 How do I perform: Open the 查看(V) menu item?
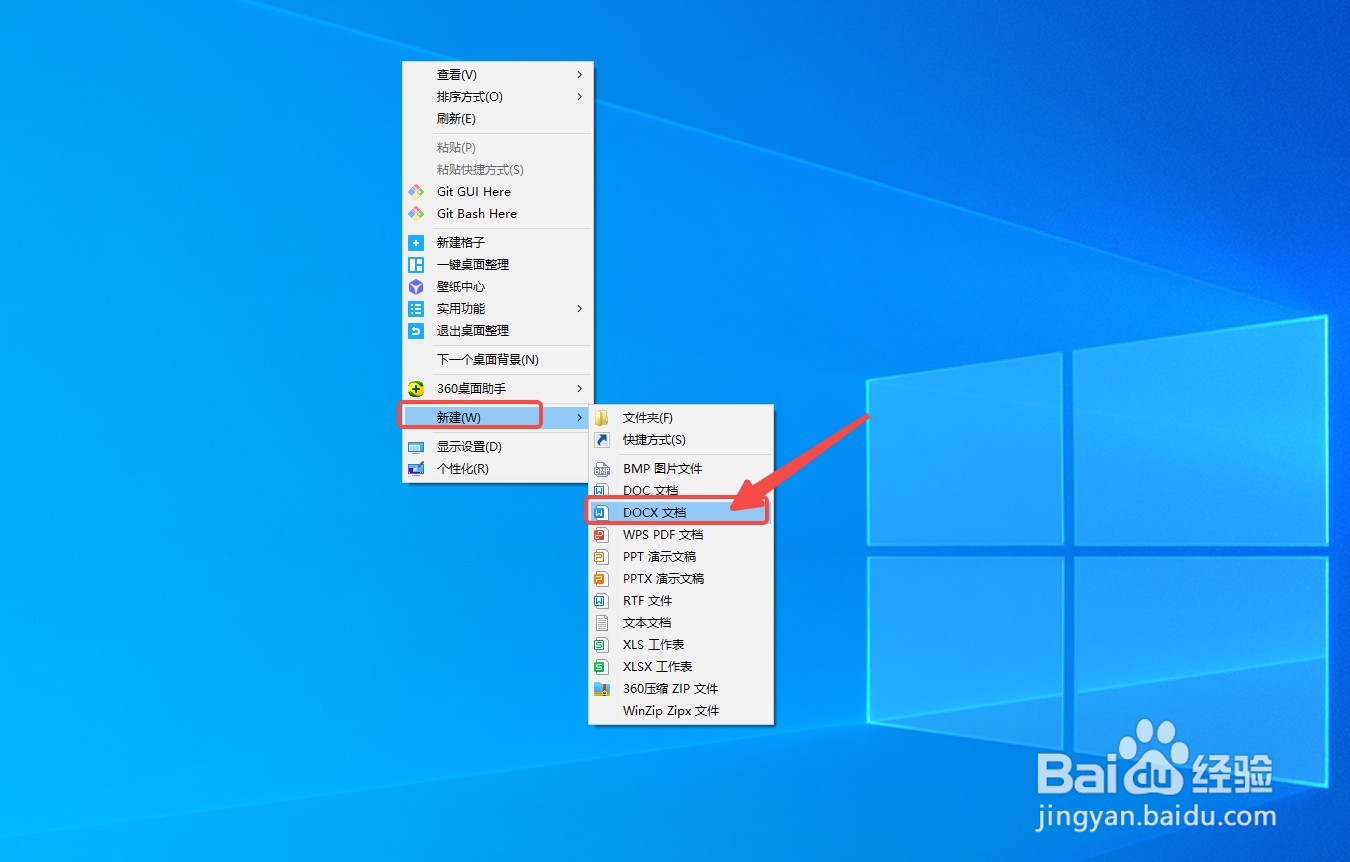(497, 75)
